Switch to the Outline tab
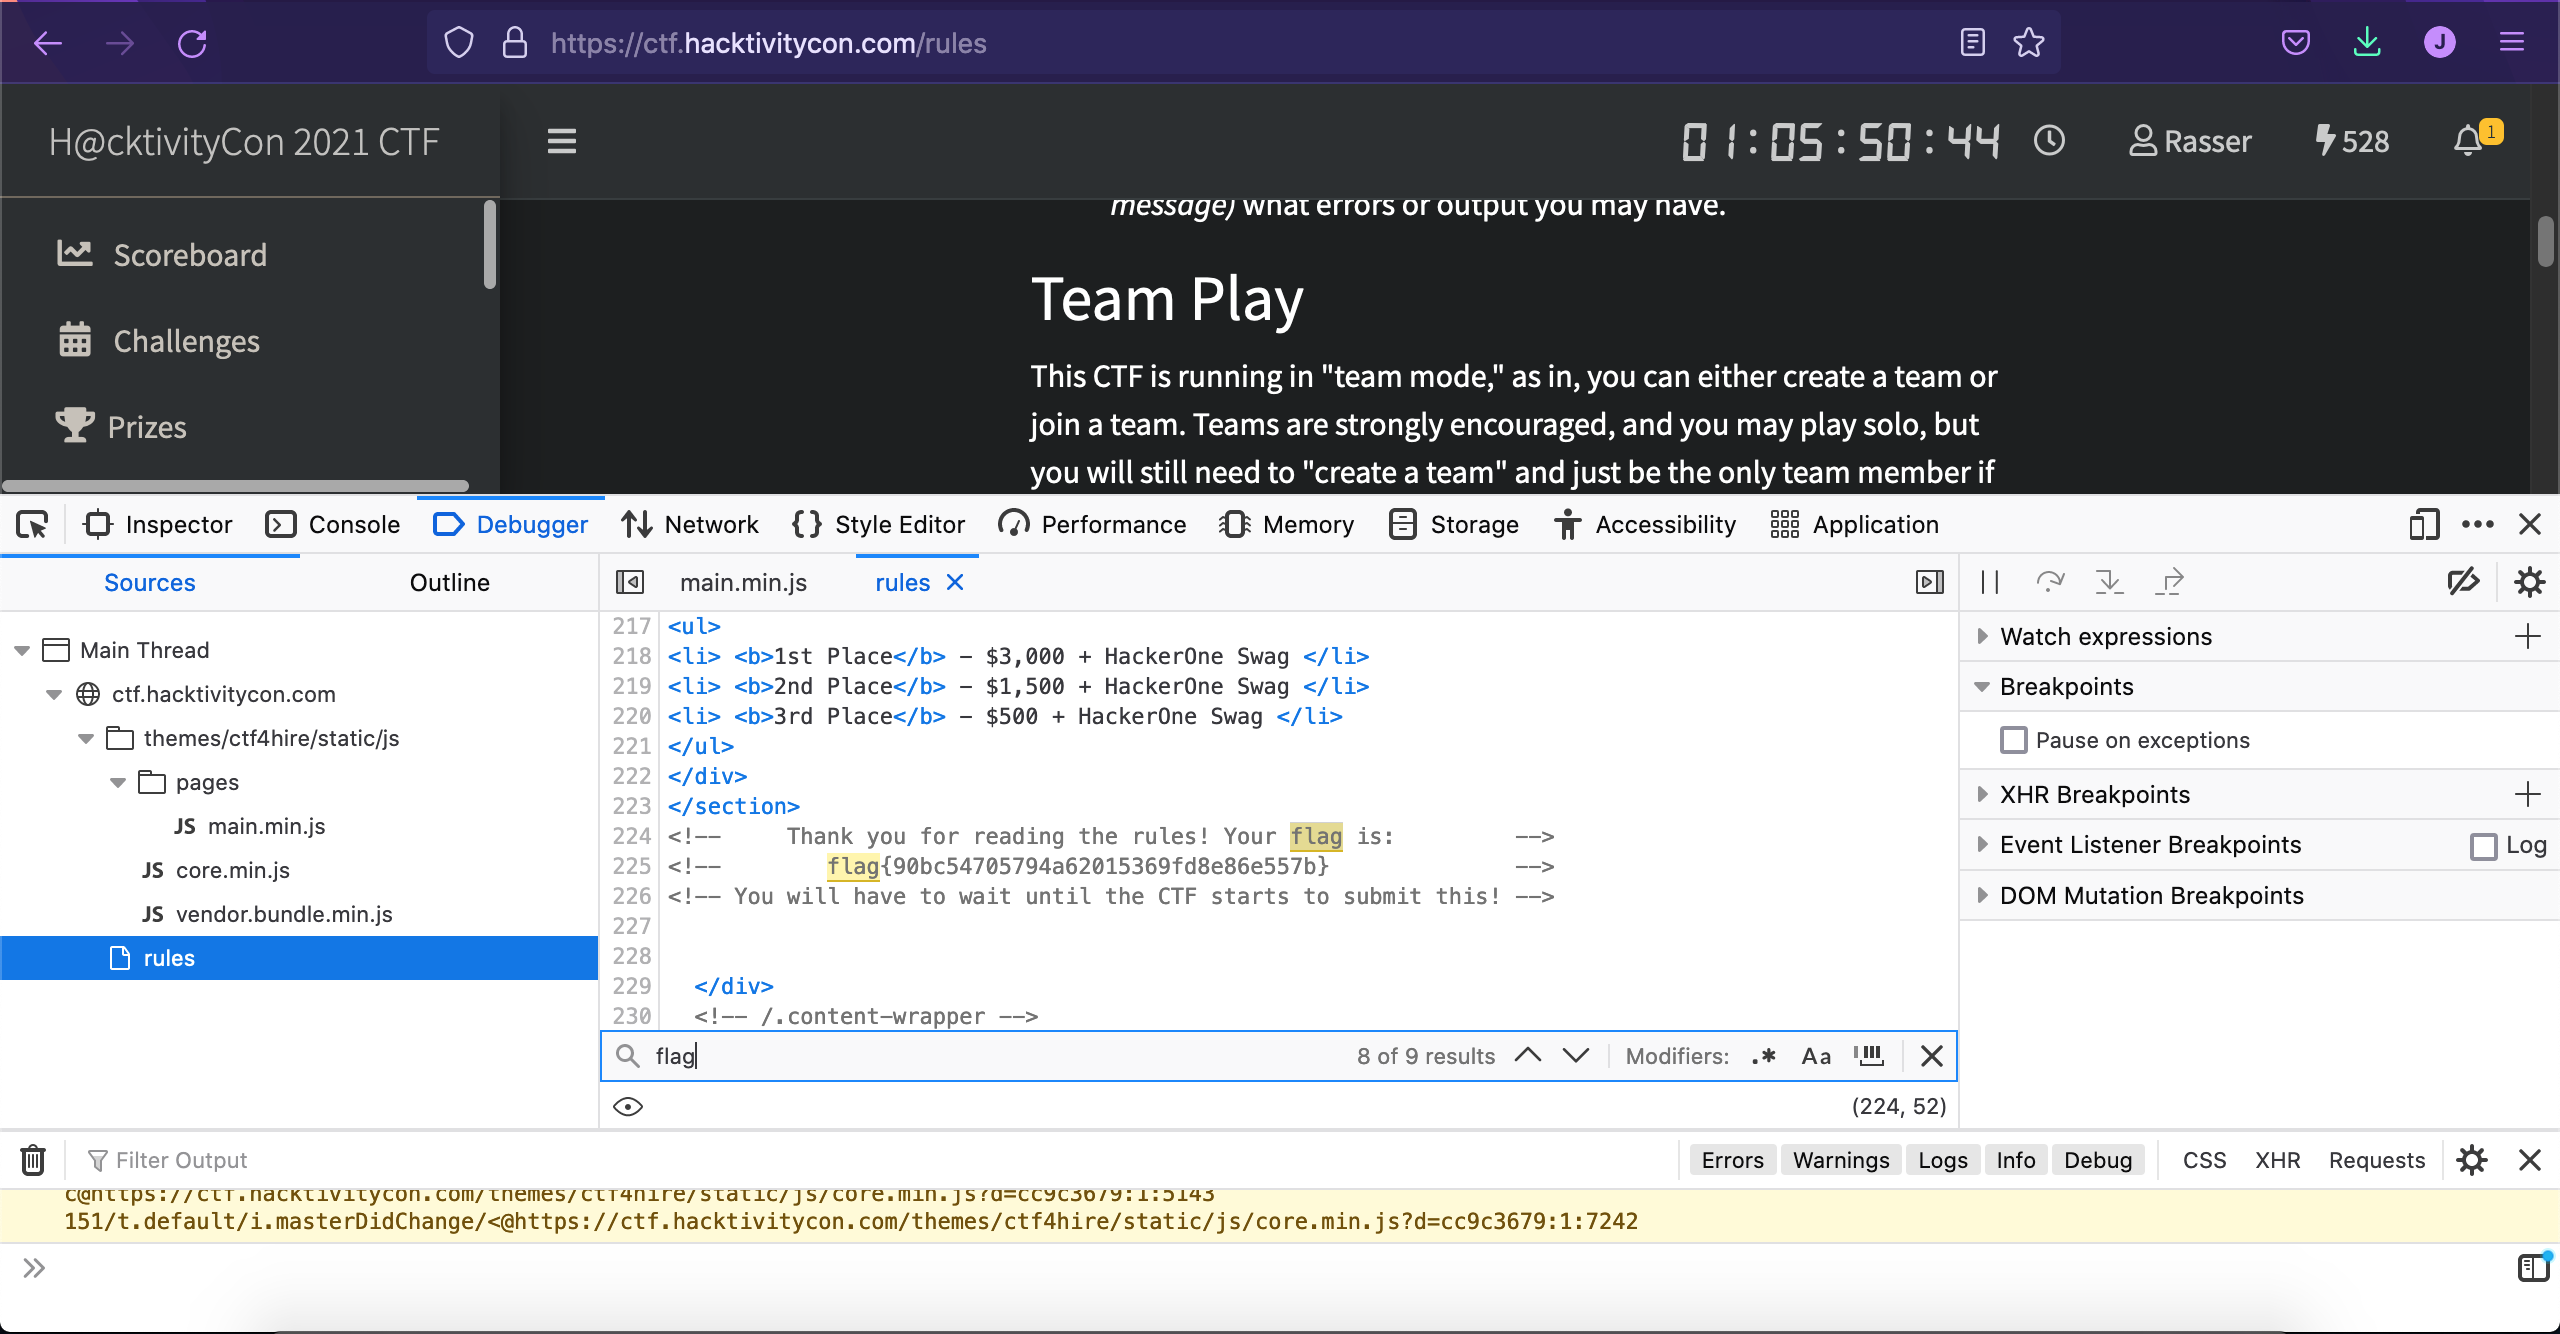This screenshot has height=1334, width=2560. tap(449, 582)
